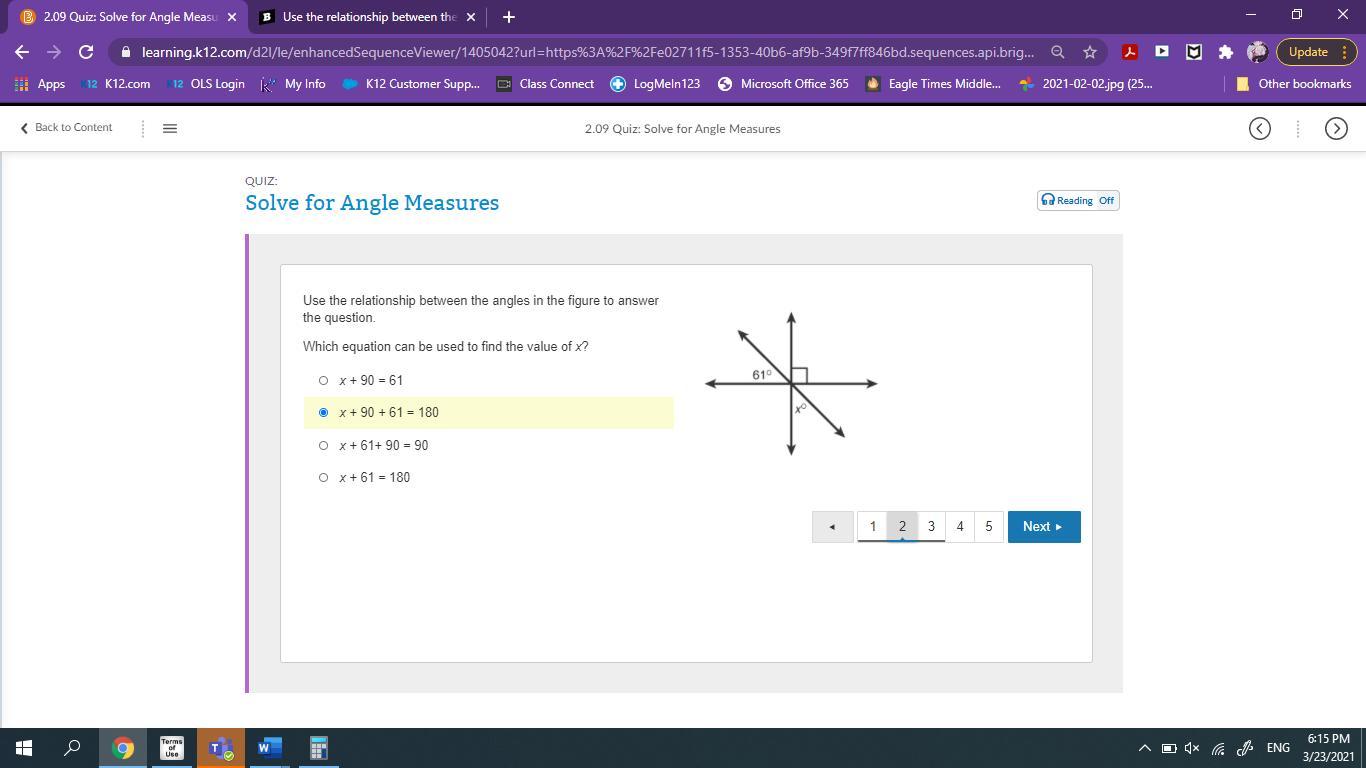This screenshot has height=768, width=1366.
Task: Check the battery status icon
Action: (x=1168, y=748)
